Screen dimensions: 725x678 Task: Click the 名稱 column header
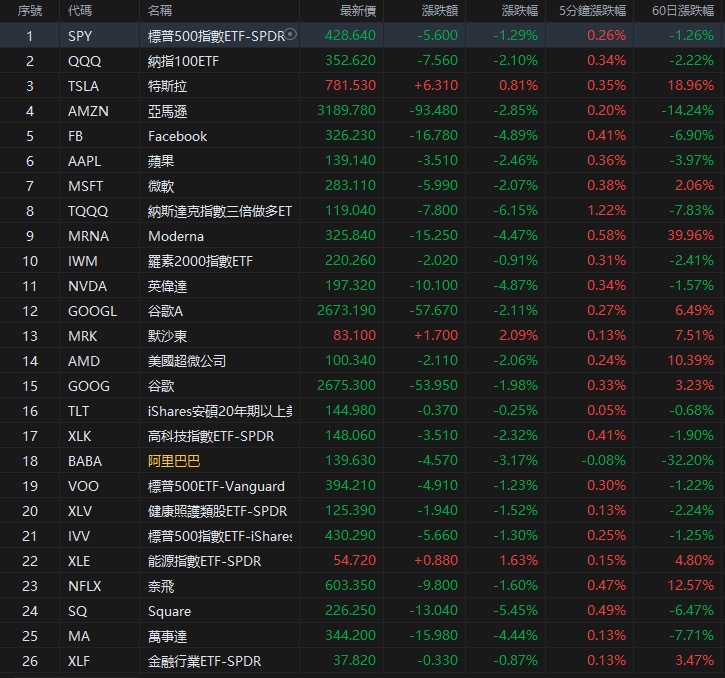click(159, 10)
